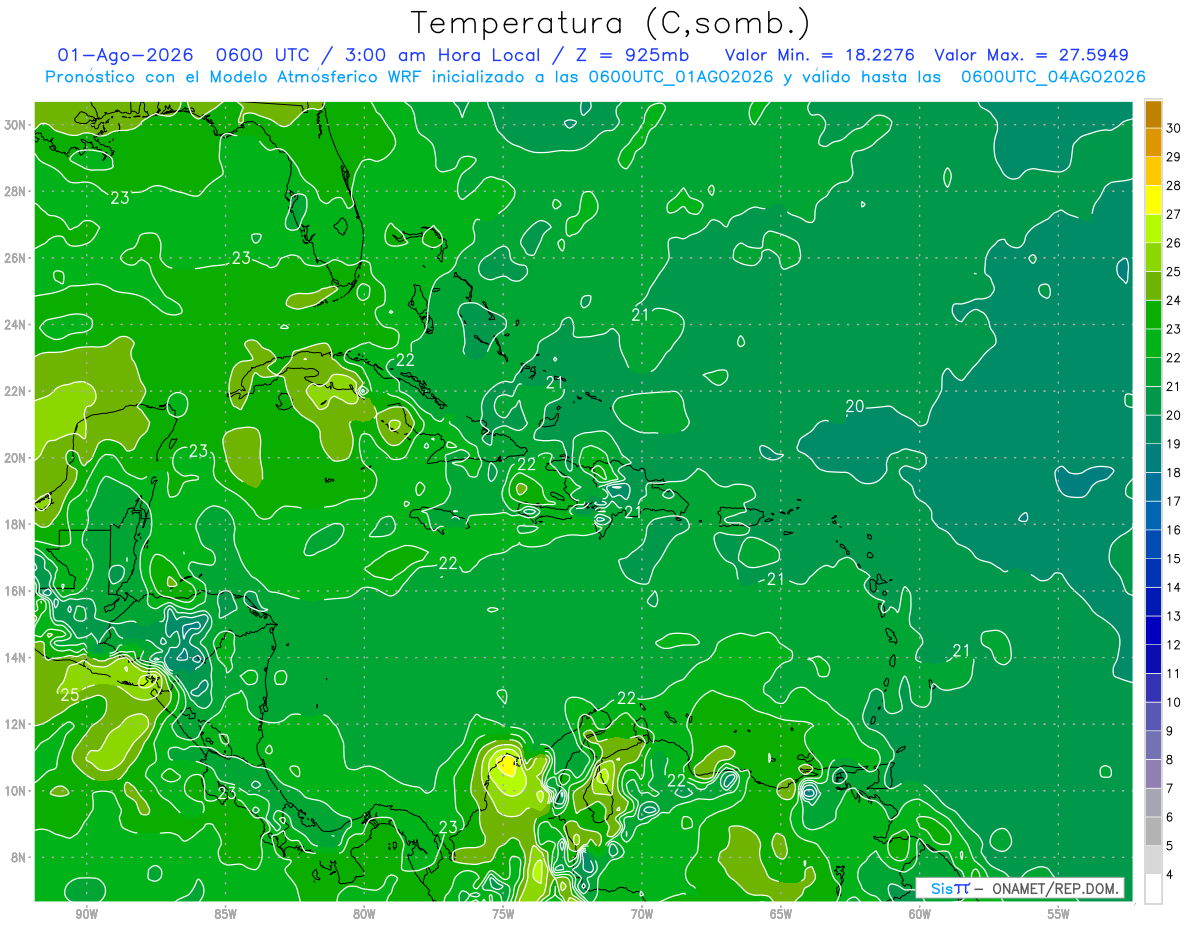Click the 80W longitude axis label
The image size is (1200, 927).
pos(364,914)
